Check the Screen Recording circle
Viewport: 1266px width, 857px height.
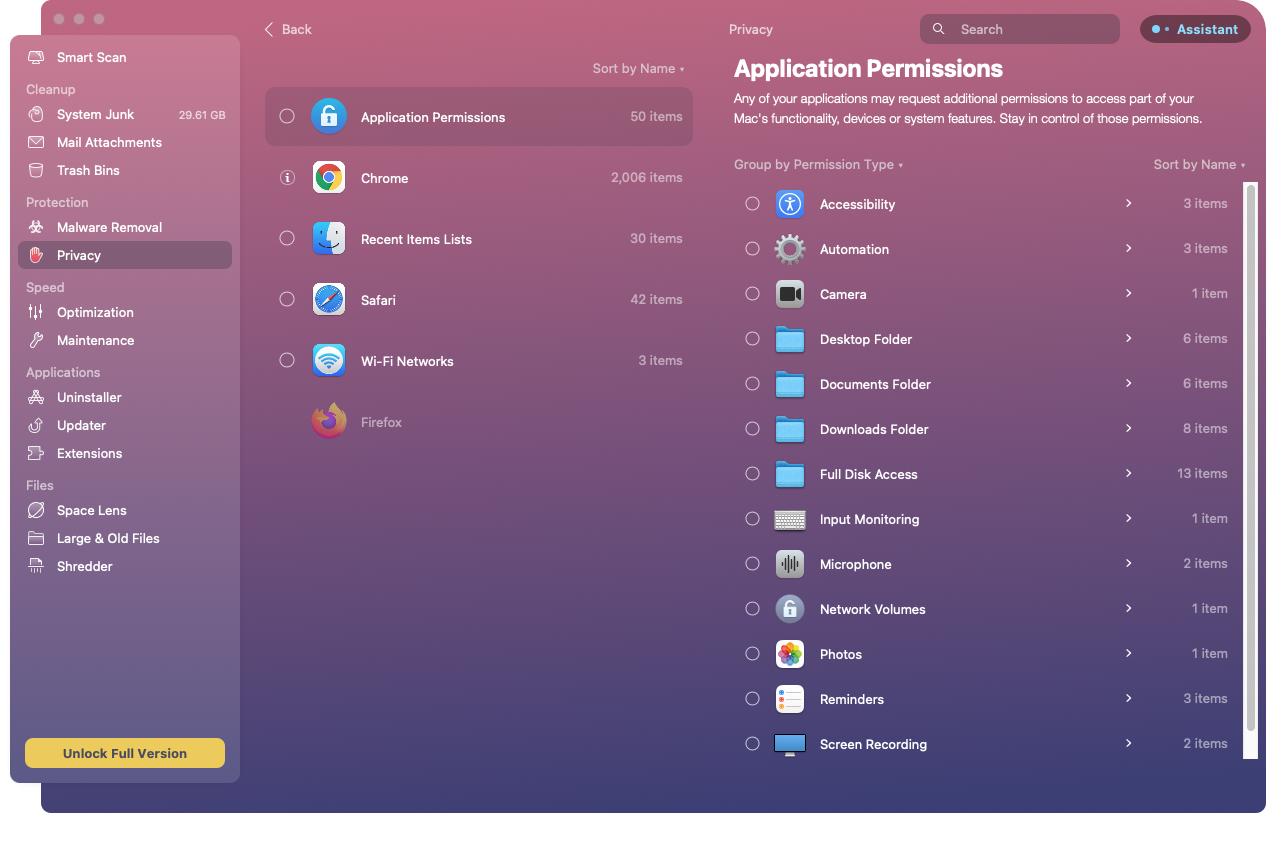tap(752, 743)
